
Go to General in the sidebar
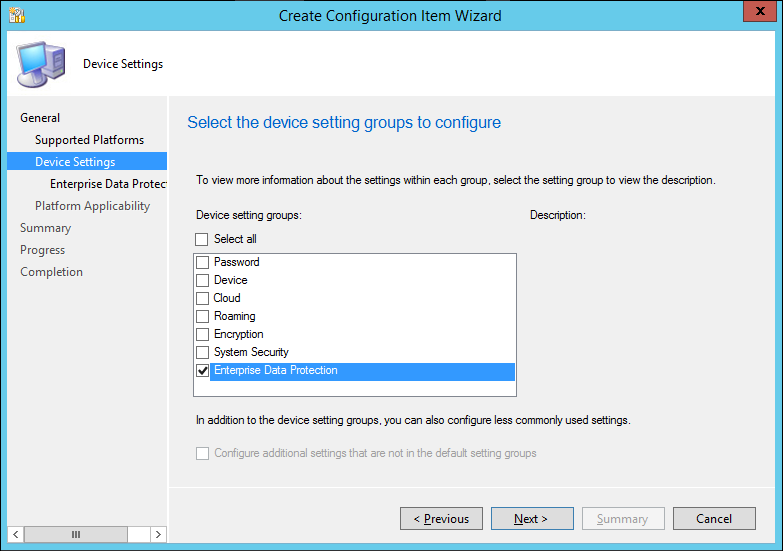40,118
